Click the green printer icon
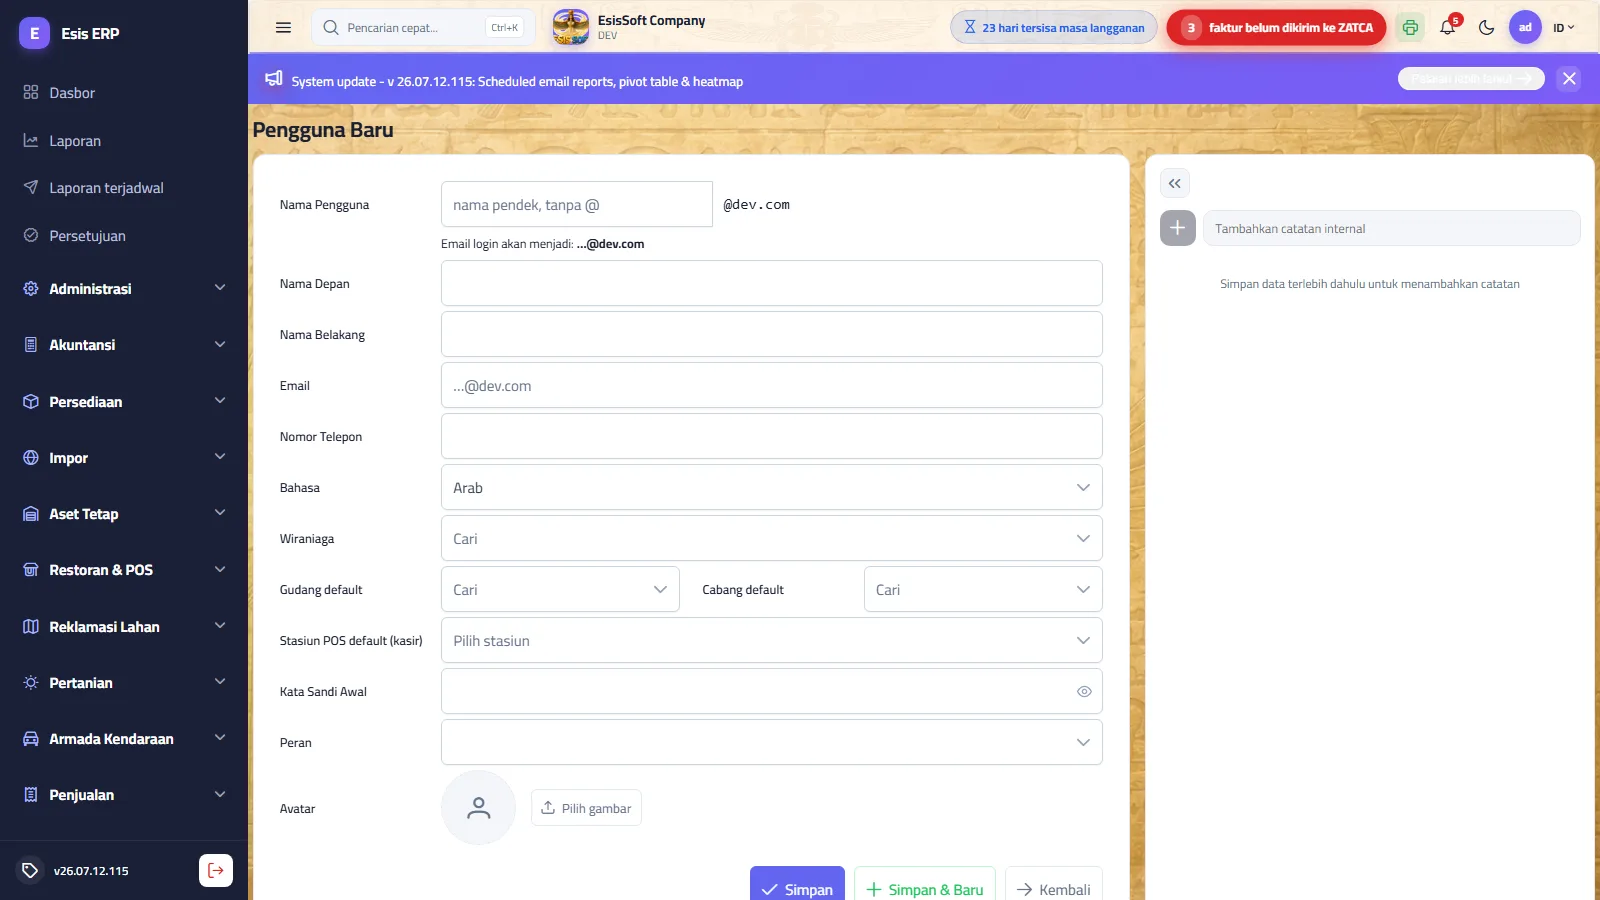The height and width of the screenshot is (900, 1600). pyautogui.click(x=1410, y=28)
